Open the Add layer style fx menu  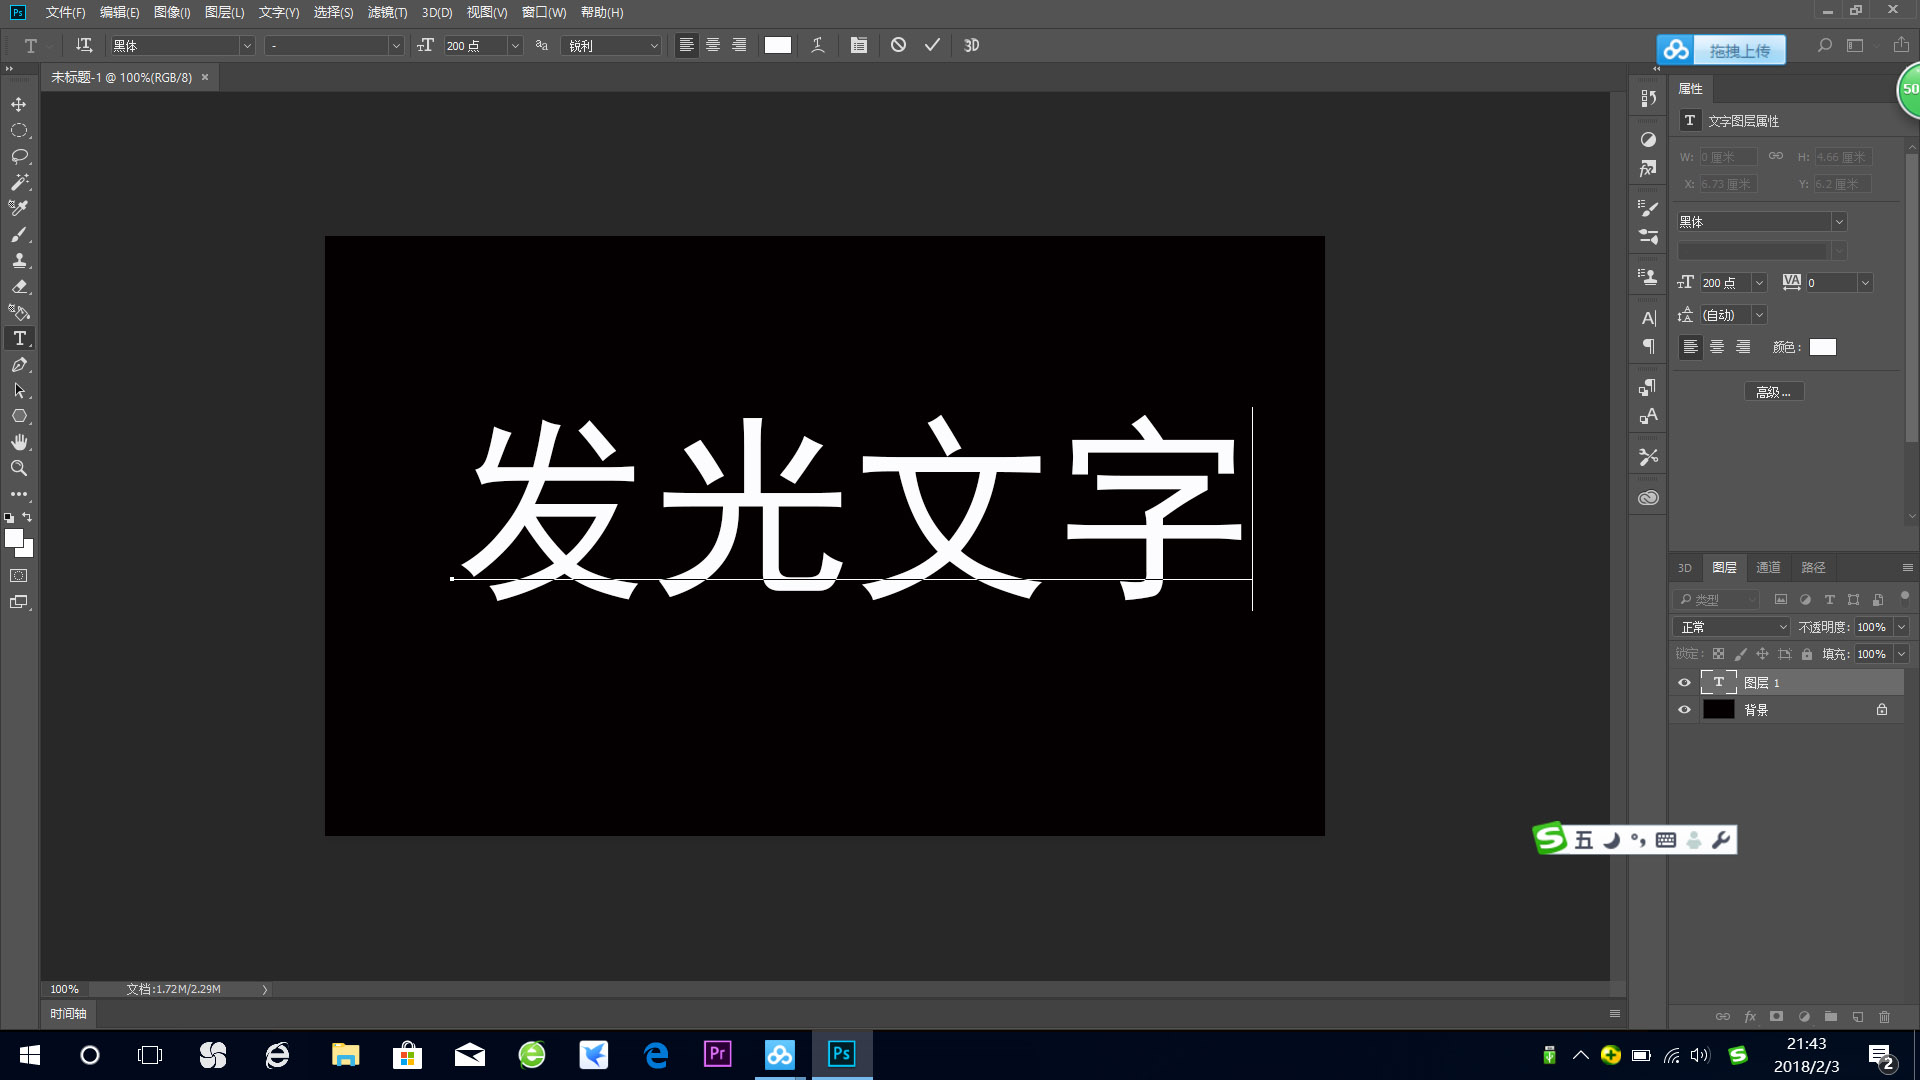pyautogui.click(x=1750, y=1016)
